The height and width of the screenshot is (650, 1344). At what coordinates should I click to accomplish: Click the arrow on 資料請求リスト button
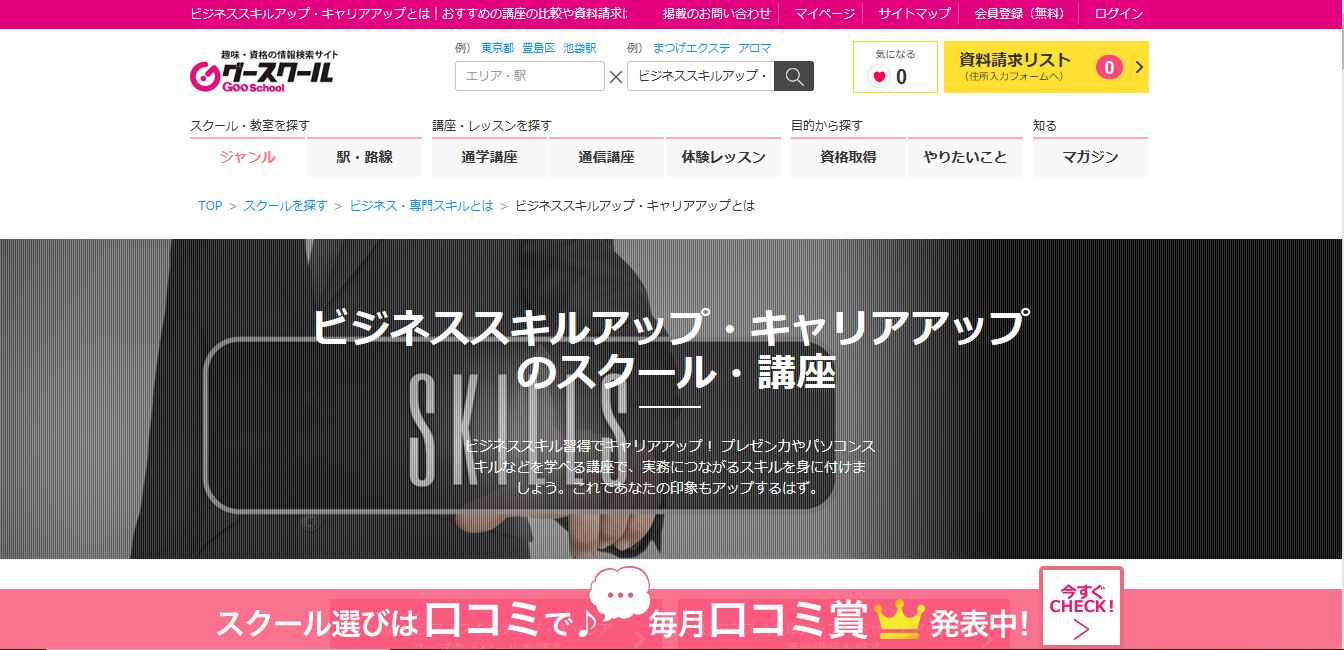[1138, 67]
